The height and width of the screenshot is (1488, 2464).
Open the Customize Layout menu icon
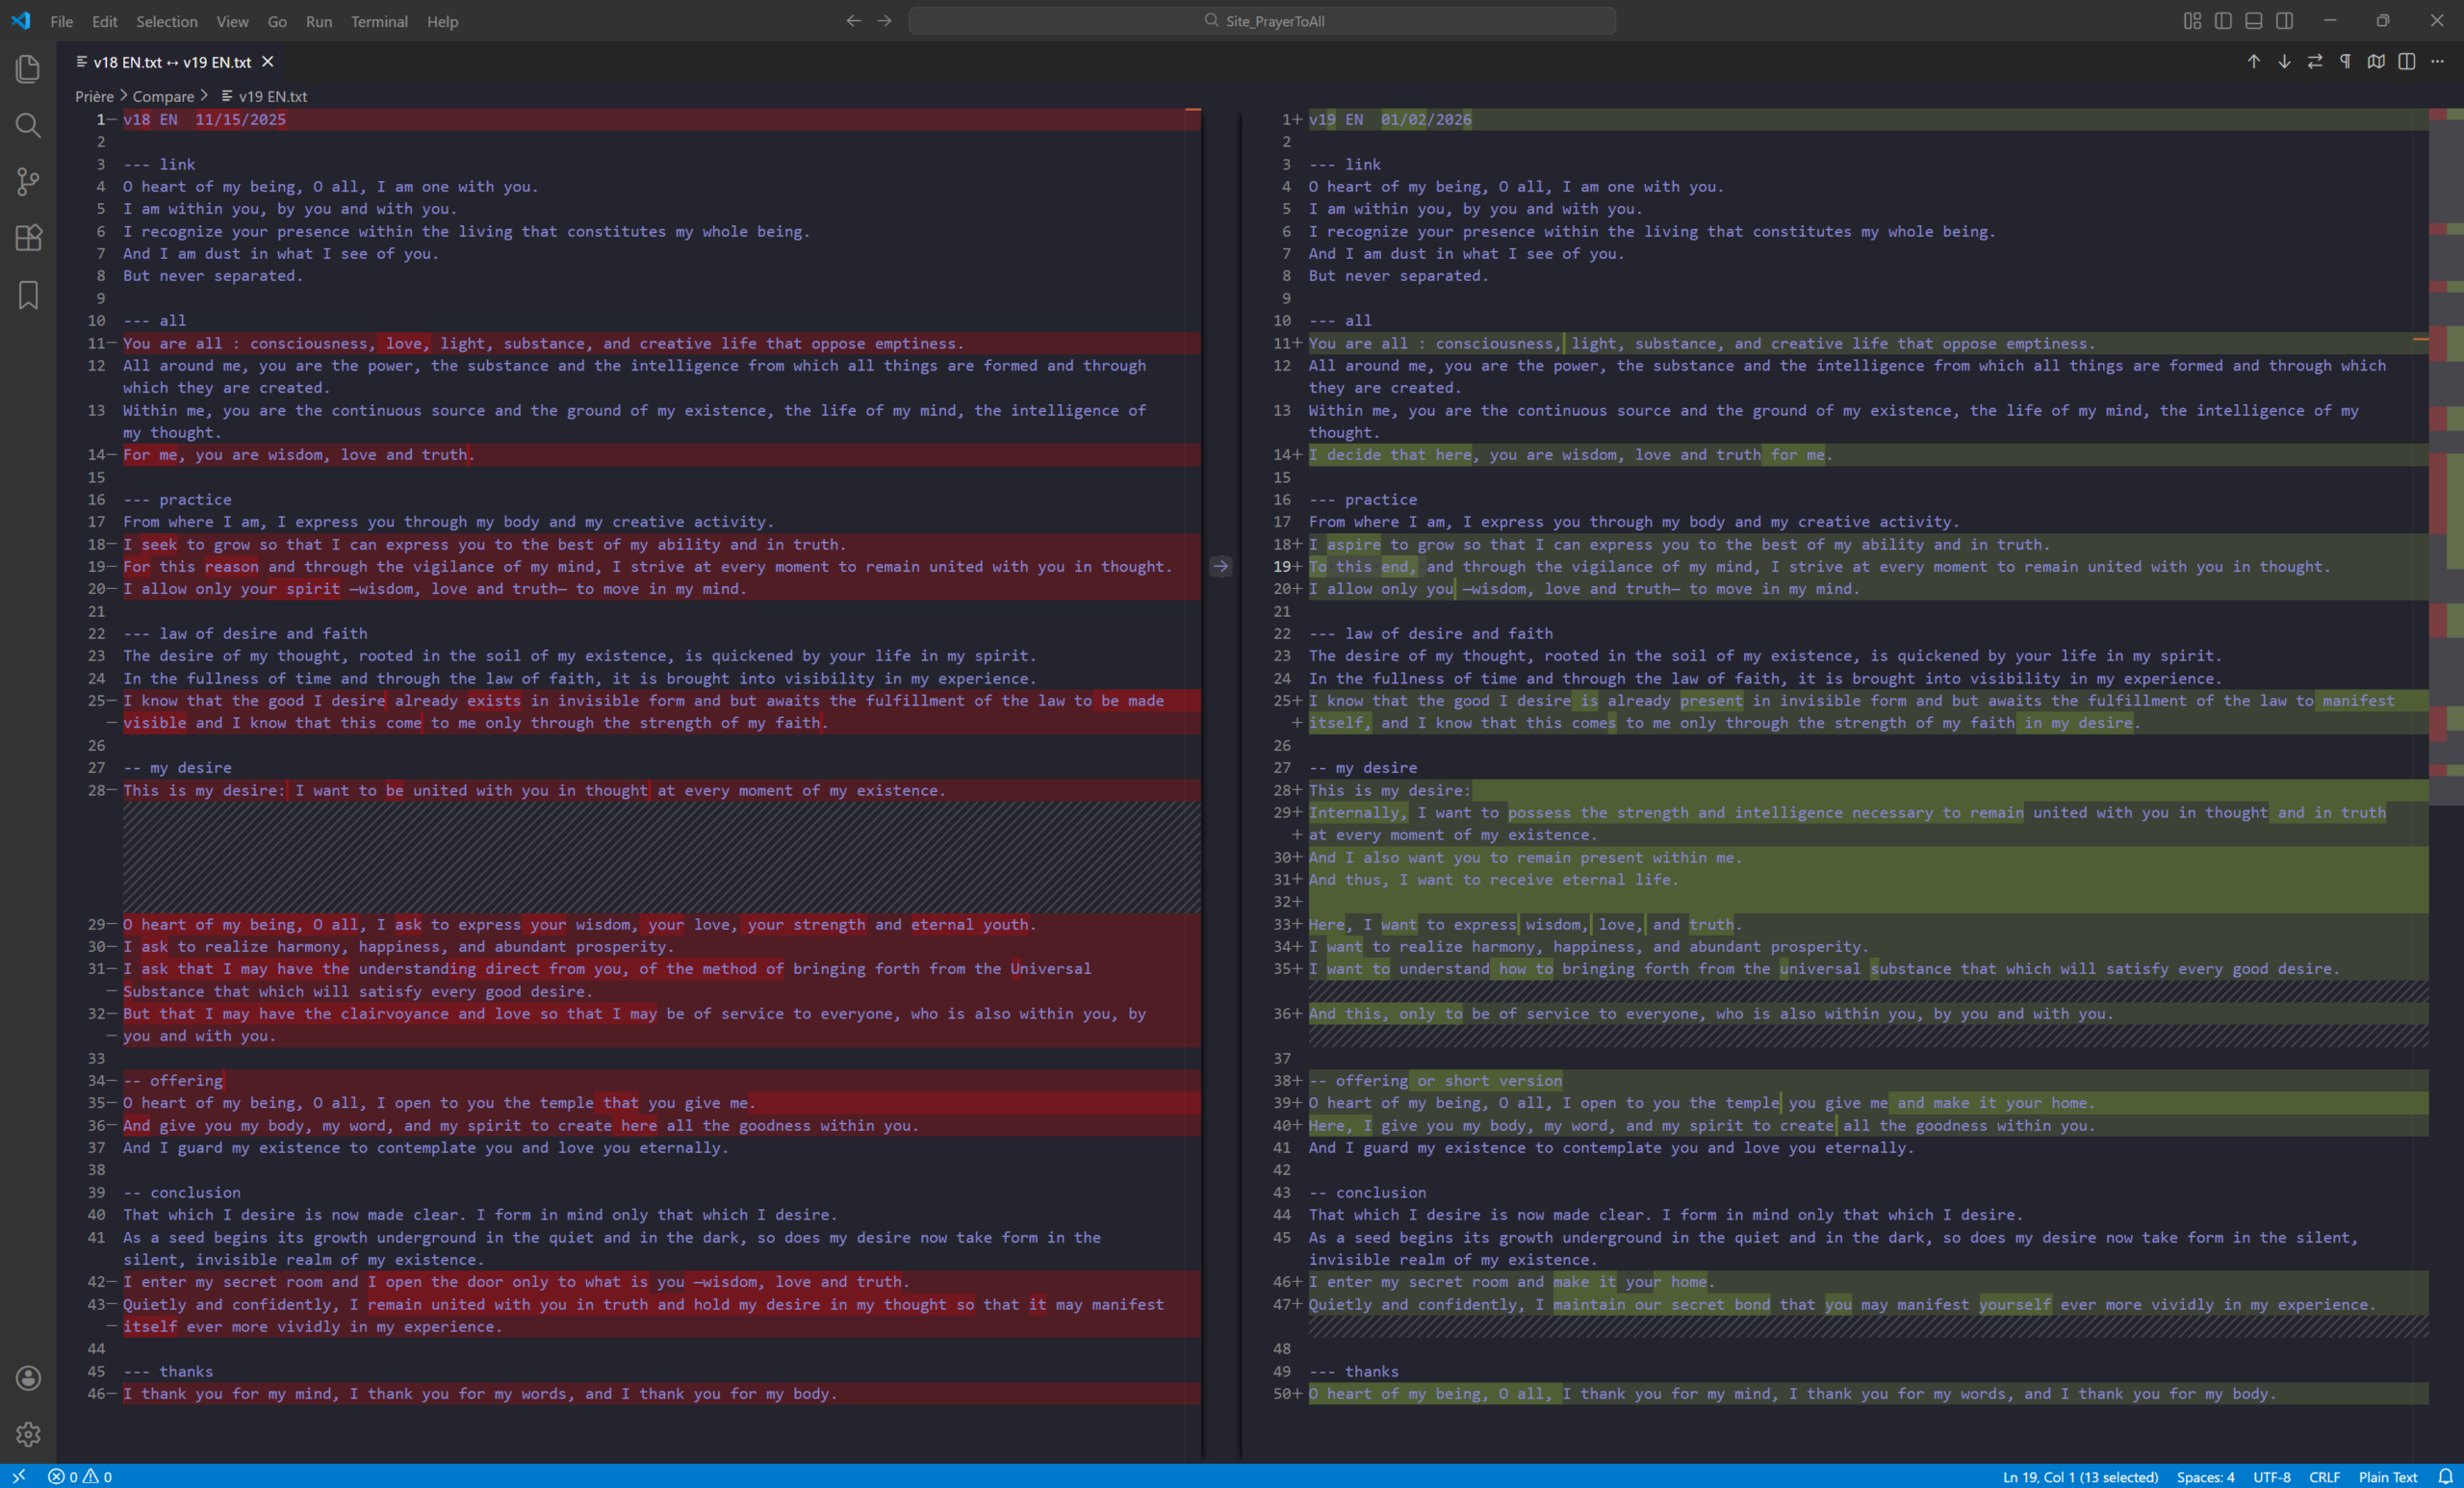(x=2192, y=21)
